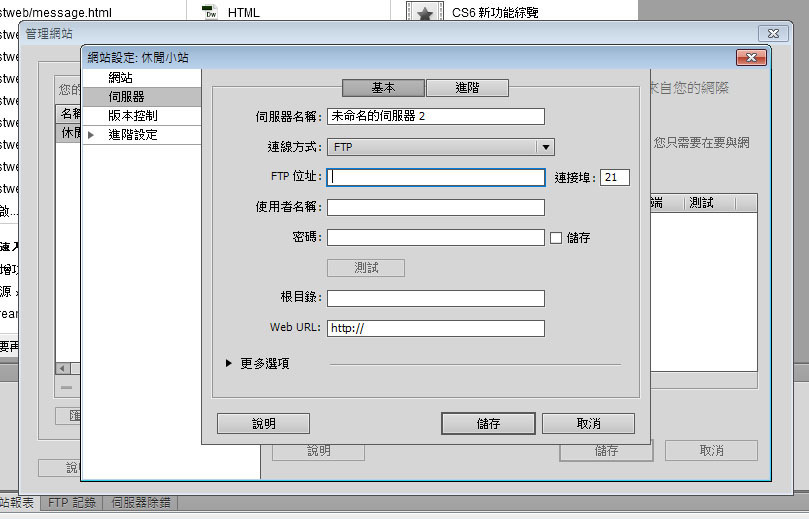This screenshot has width=809, height=519.
Task: Click the 根目錄 input field
Action: click(435, 298)
